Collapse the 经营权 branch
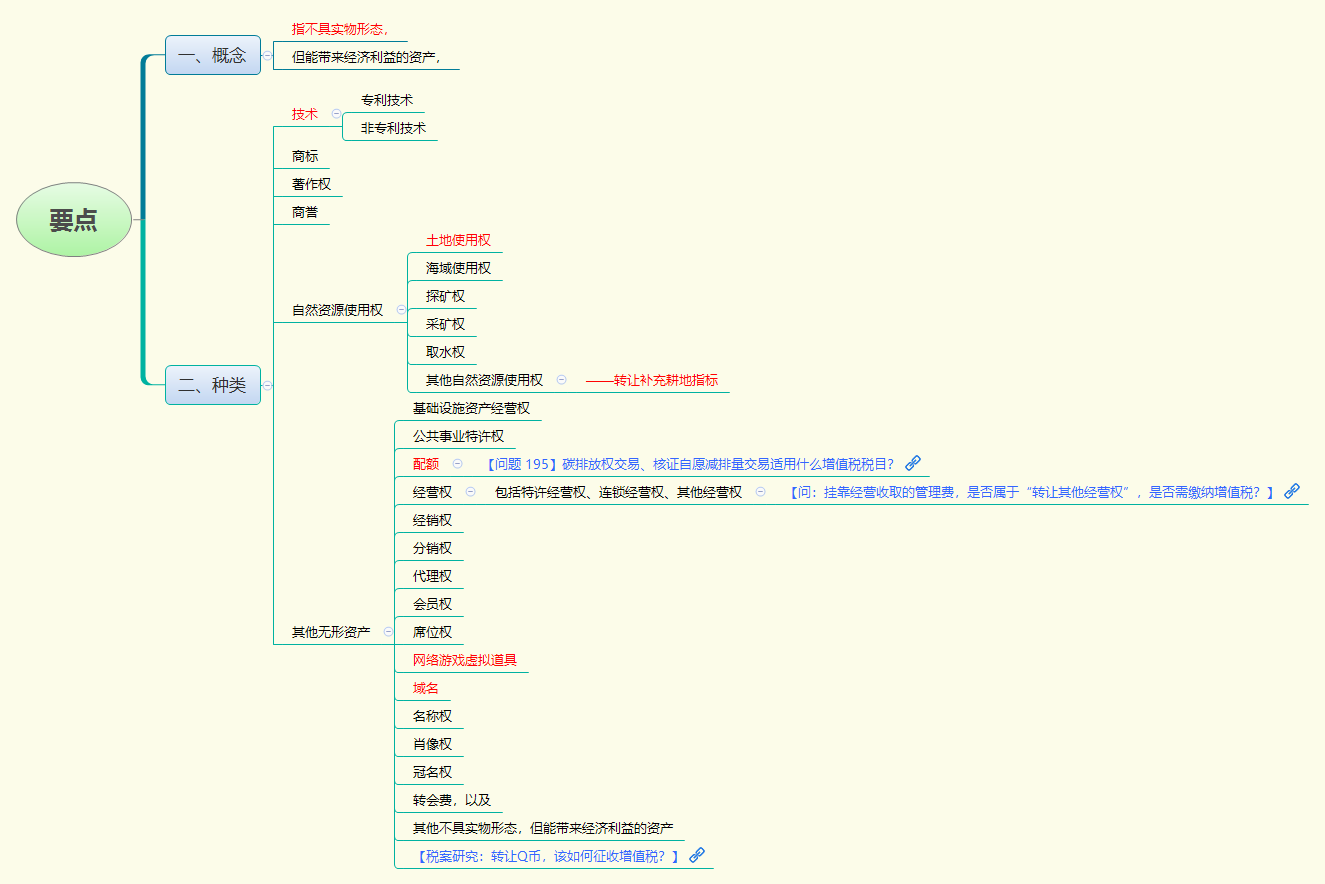The width and height of the screenshot is (1325, 884). coord(469,491)
